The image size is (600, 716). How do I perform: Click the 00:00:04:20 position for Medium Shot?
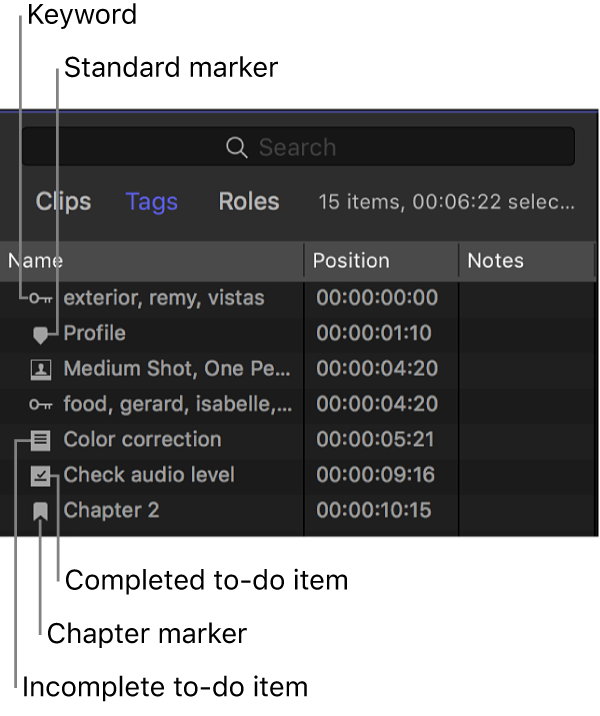(x=377, y=369)
